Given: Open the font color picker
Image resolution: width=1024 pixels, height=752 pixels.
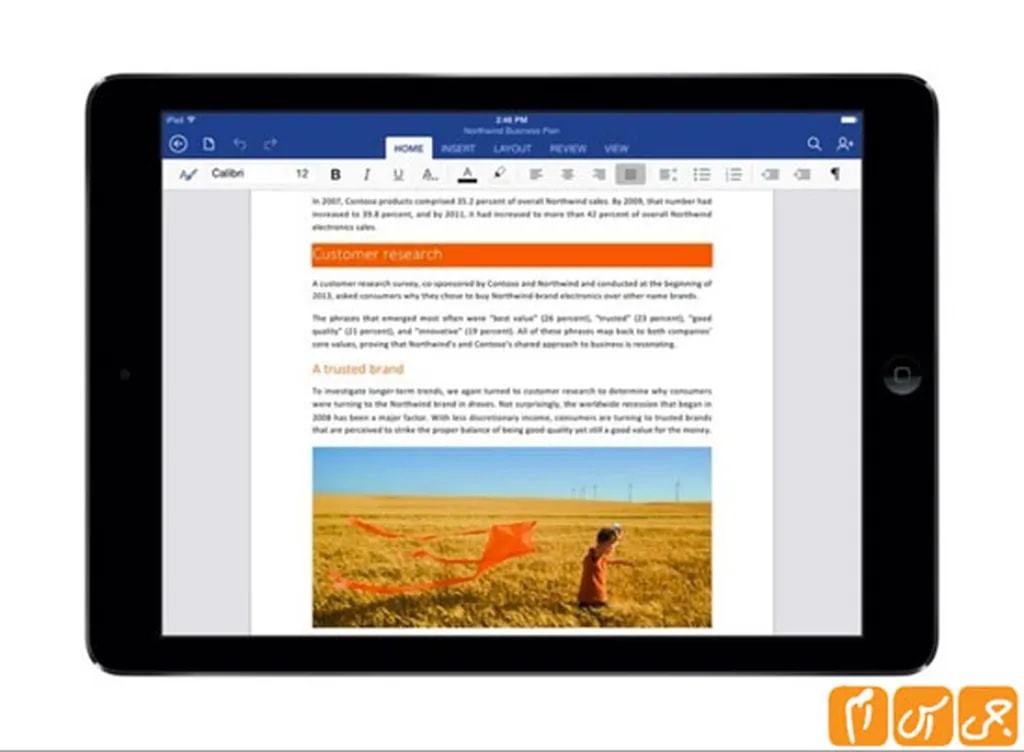Looking at the screenshot, I should pos(466,174).
